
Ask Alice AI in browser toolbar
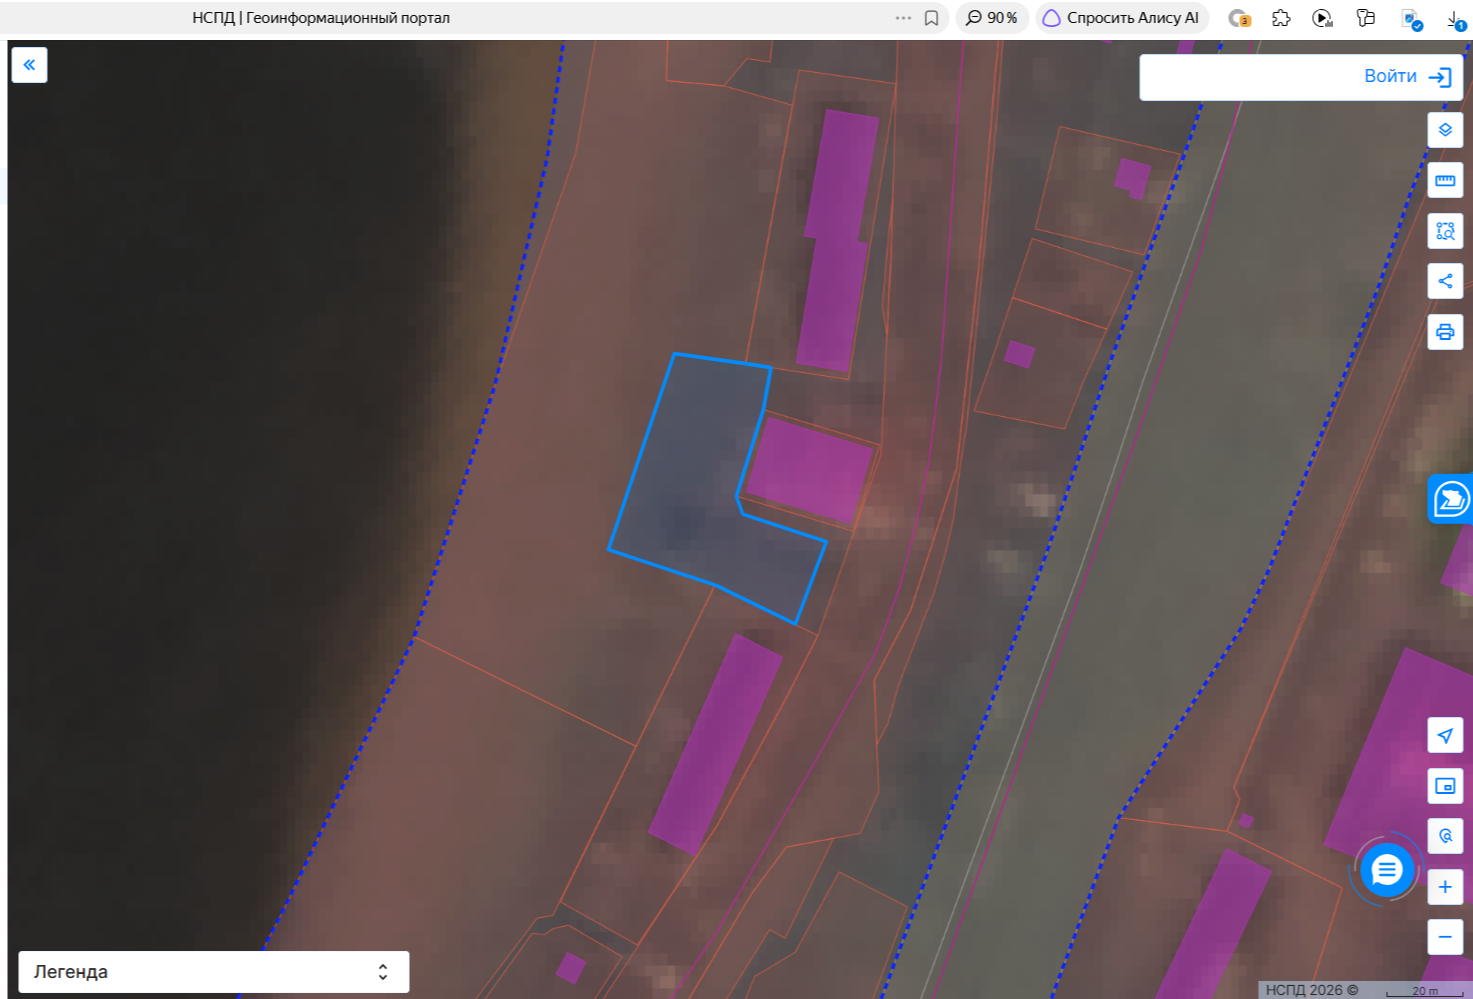[1122, 18]
